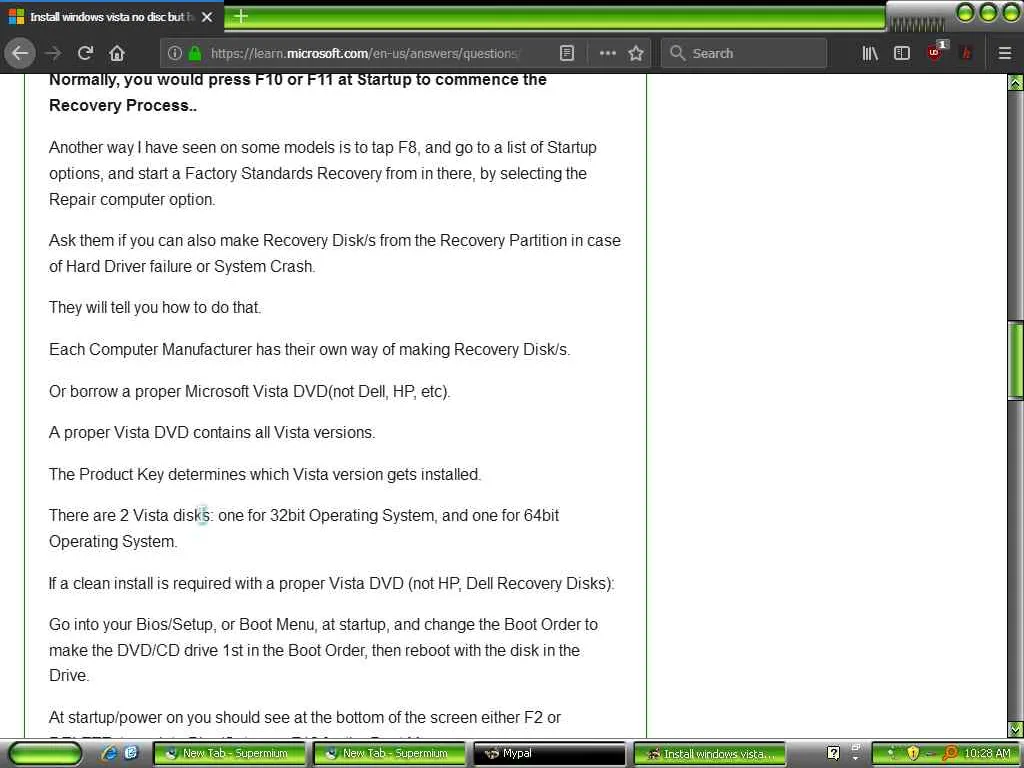
Task: Click the Install windows vista taskbar button
Action: click(710, 754)
